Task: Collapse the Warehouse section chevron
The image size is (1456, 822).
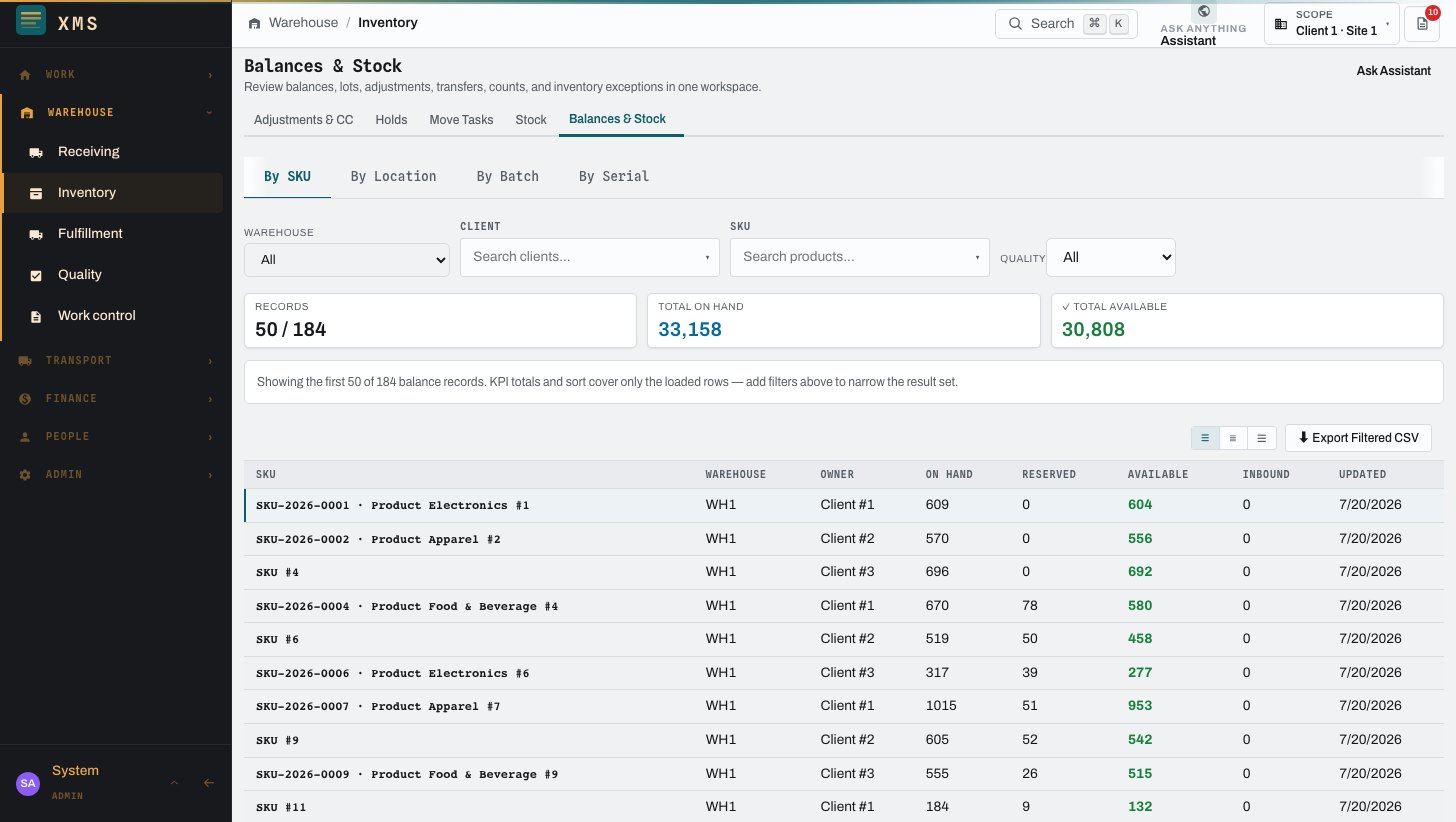Action: [x=210, y=113]
